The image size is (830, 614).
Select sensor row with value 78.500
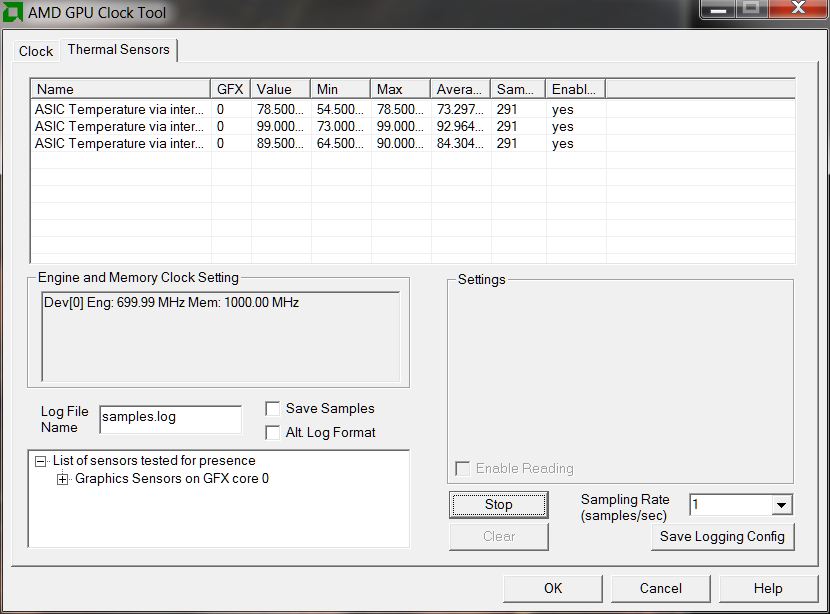(413, 110)
